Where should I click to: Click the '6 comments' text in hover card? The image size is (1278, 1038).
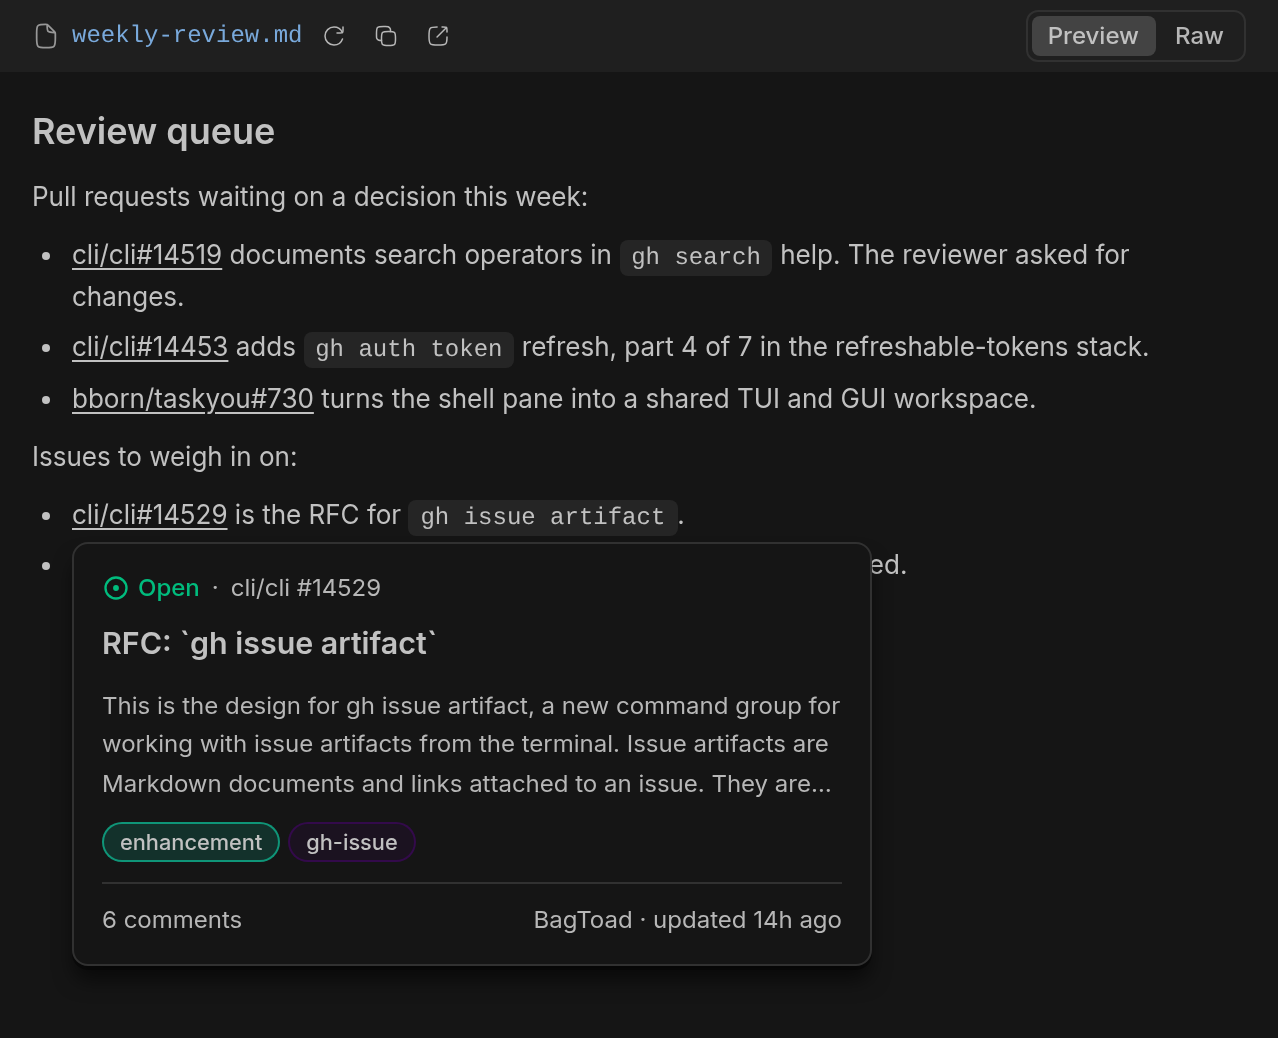(x=172, y=920)
